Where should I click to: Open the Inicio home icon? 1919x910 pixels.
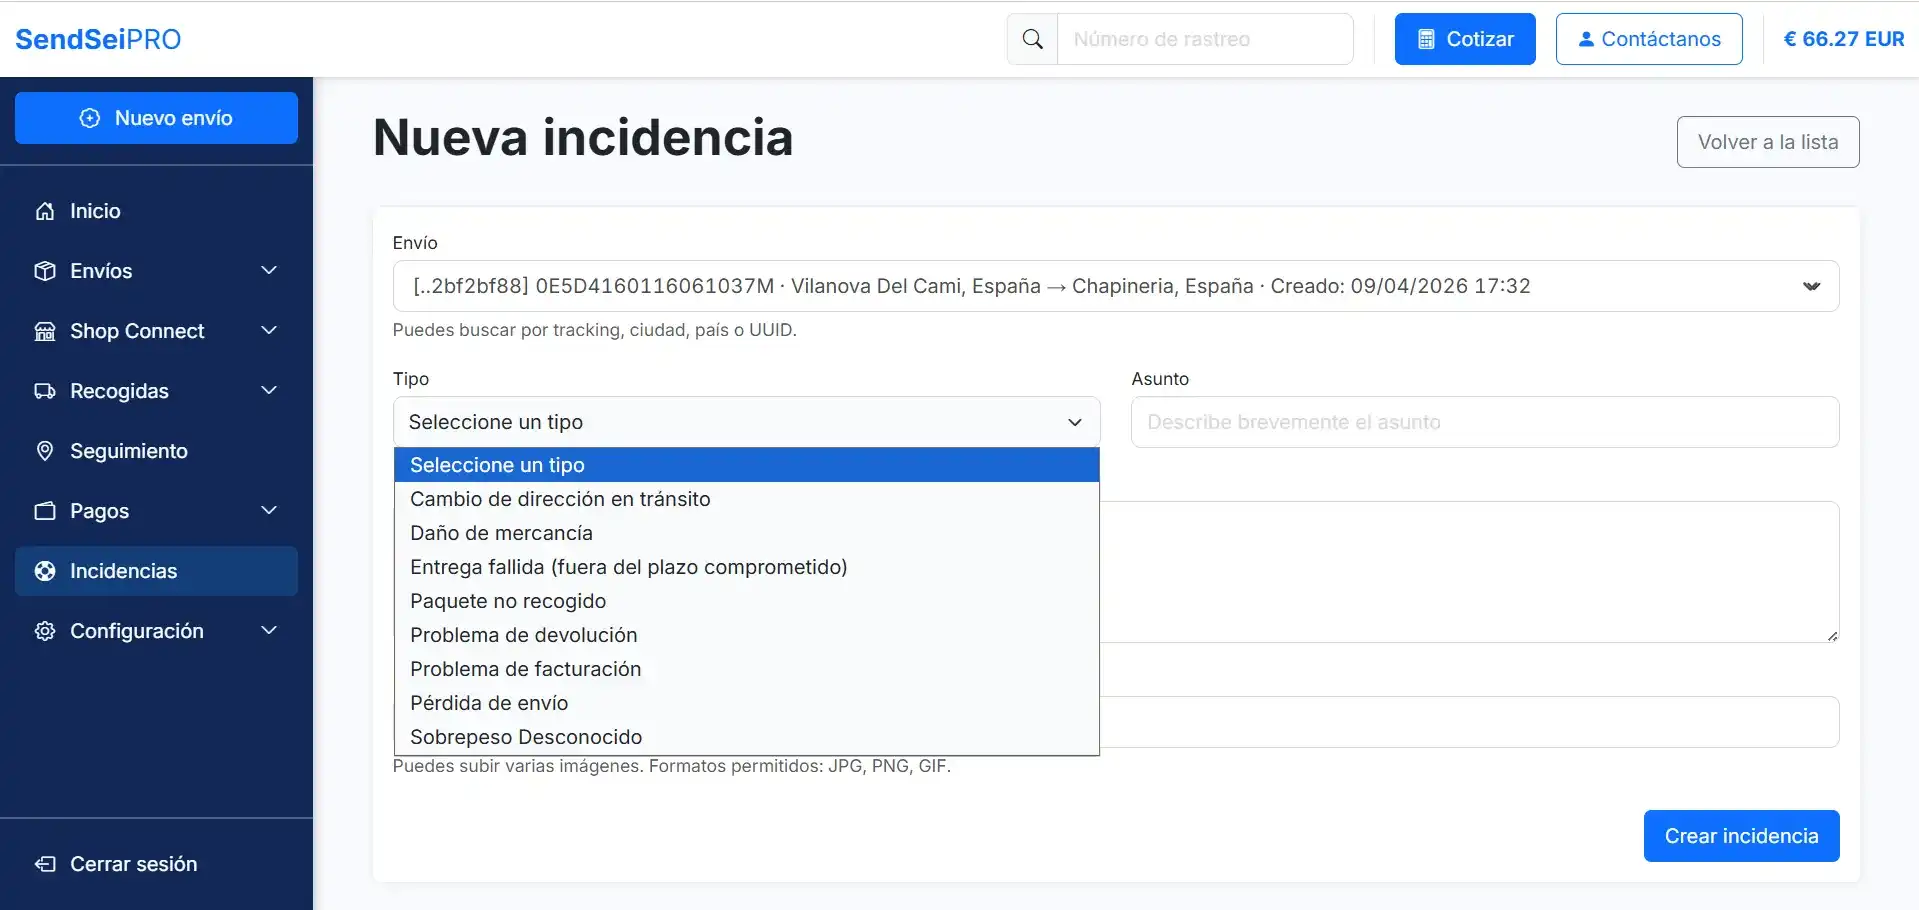45,210
